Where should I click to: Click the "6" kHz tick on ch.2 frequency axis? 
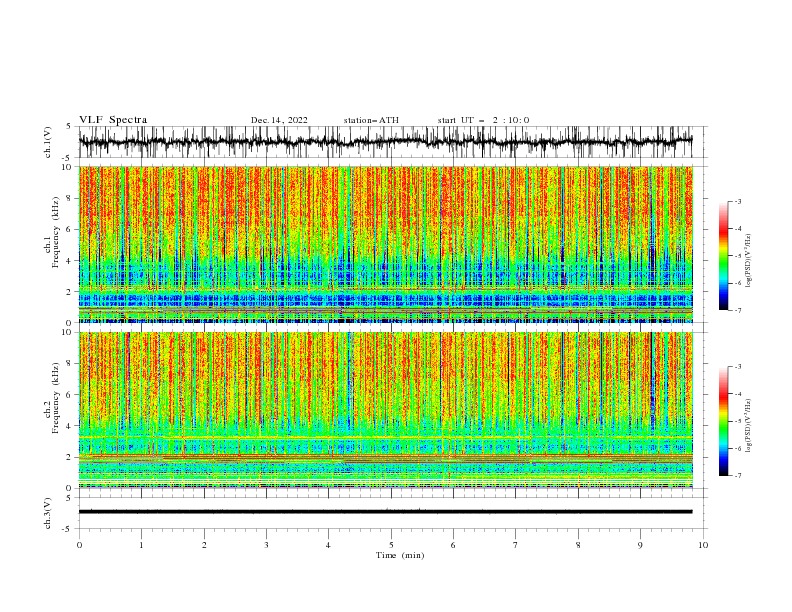pyautogui.click(x=70, y=395)
